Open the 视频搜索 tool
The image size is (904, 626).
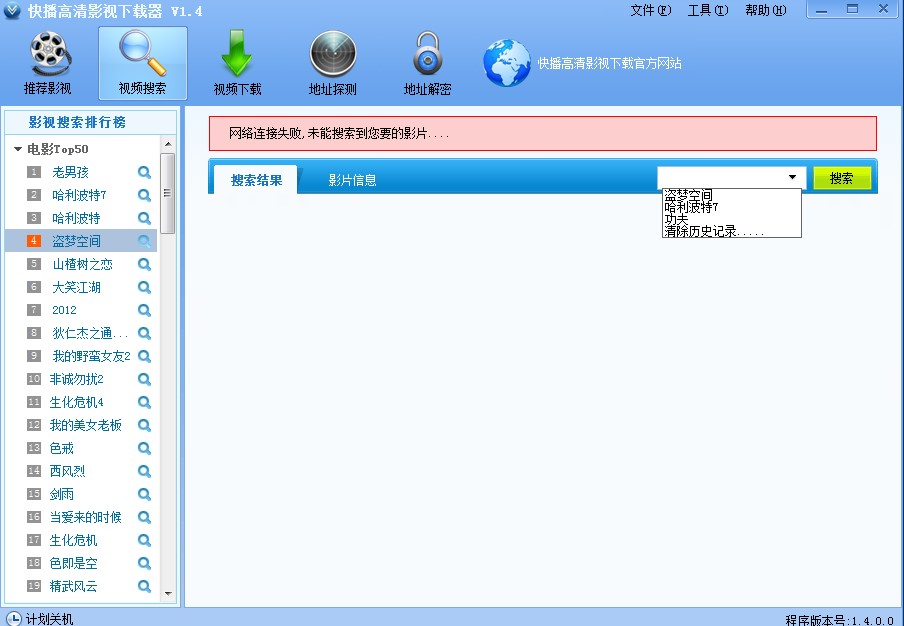coord(141,62)
